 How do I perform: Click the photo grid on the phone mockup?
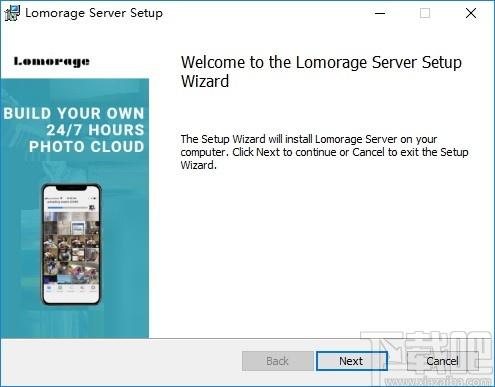pos(72,247)
